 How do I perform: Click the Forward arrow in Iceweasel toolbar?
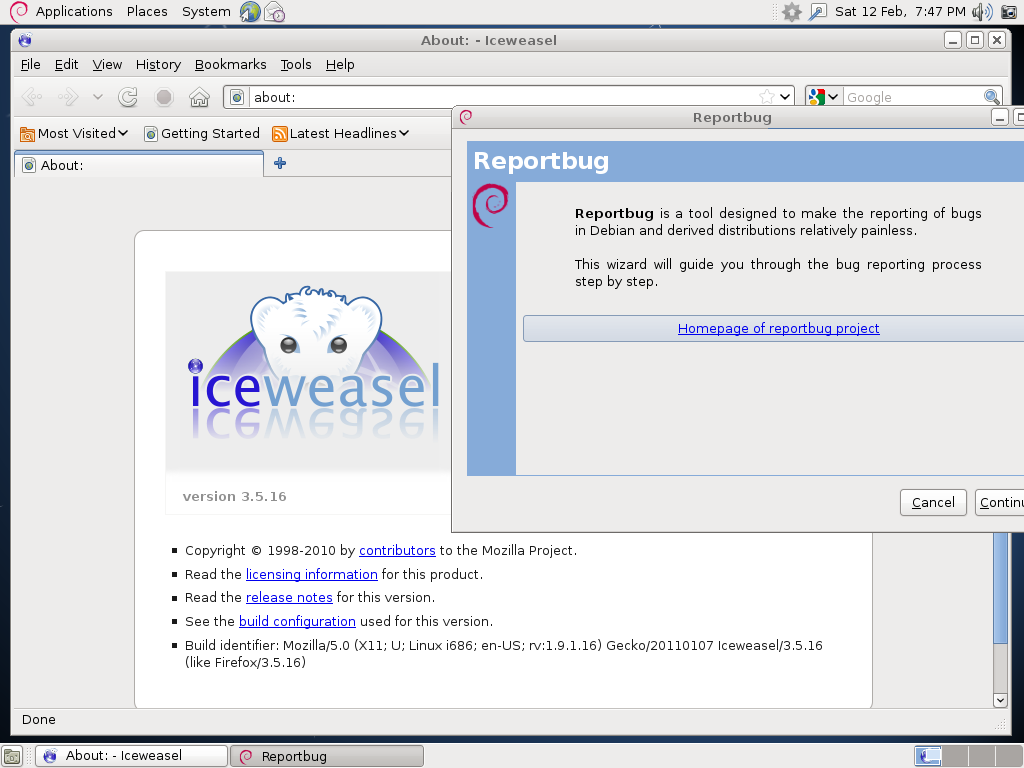tap(68, 97)
